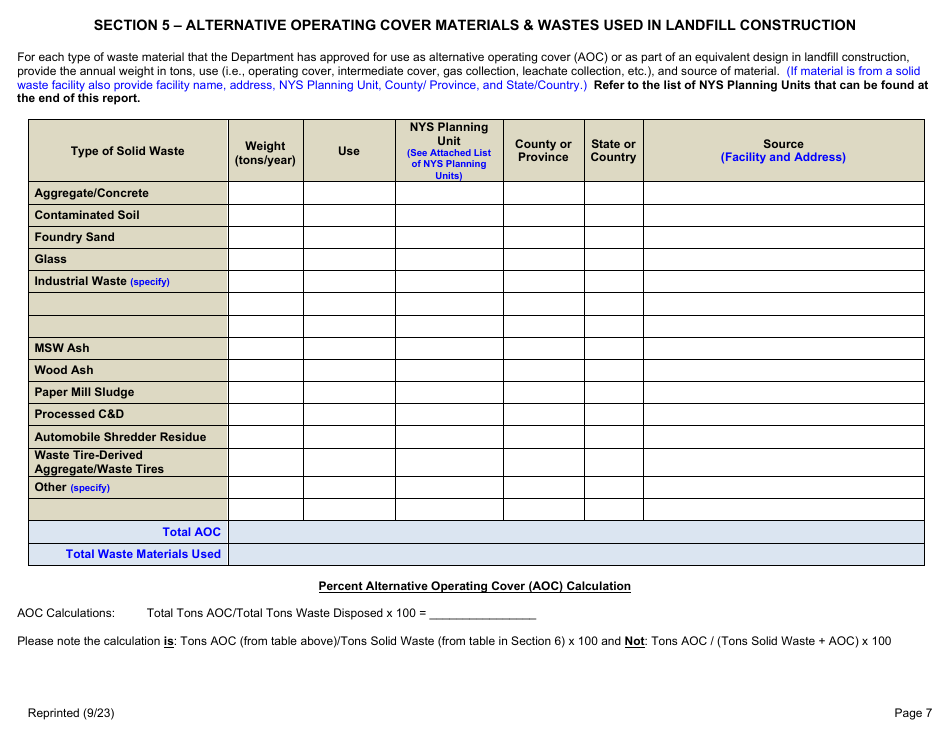Image resolution: width=950 pixels, height=735 pixels.
Task: Click the Use cell for Contaminated Soil
Action: [349, 215]
